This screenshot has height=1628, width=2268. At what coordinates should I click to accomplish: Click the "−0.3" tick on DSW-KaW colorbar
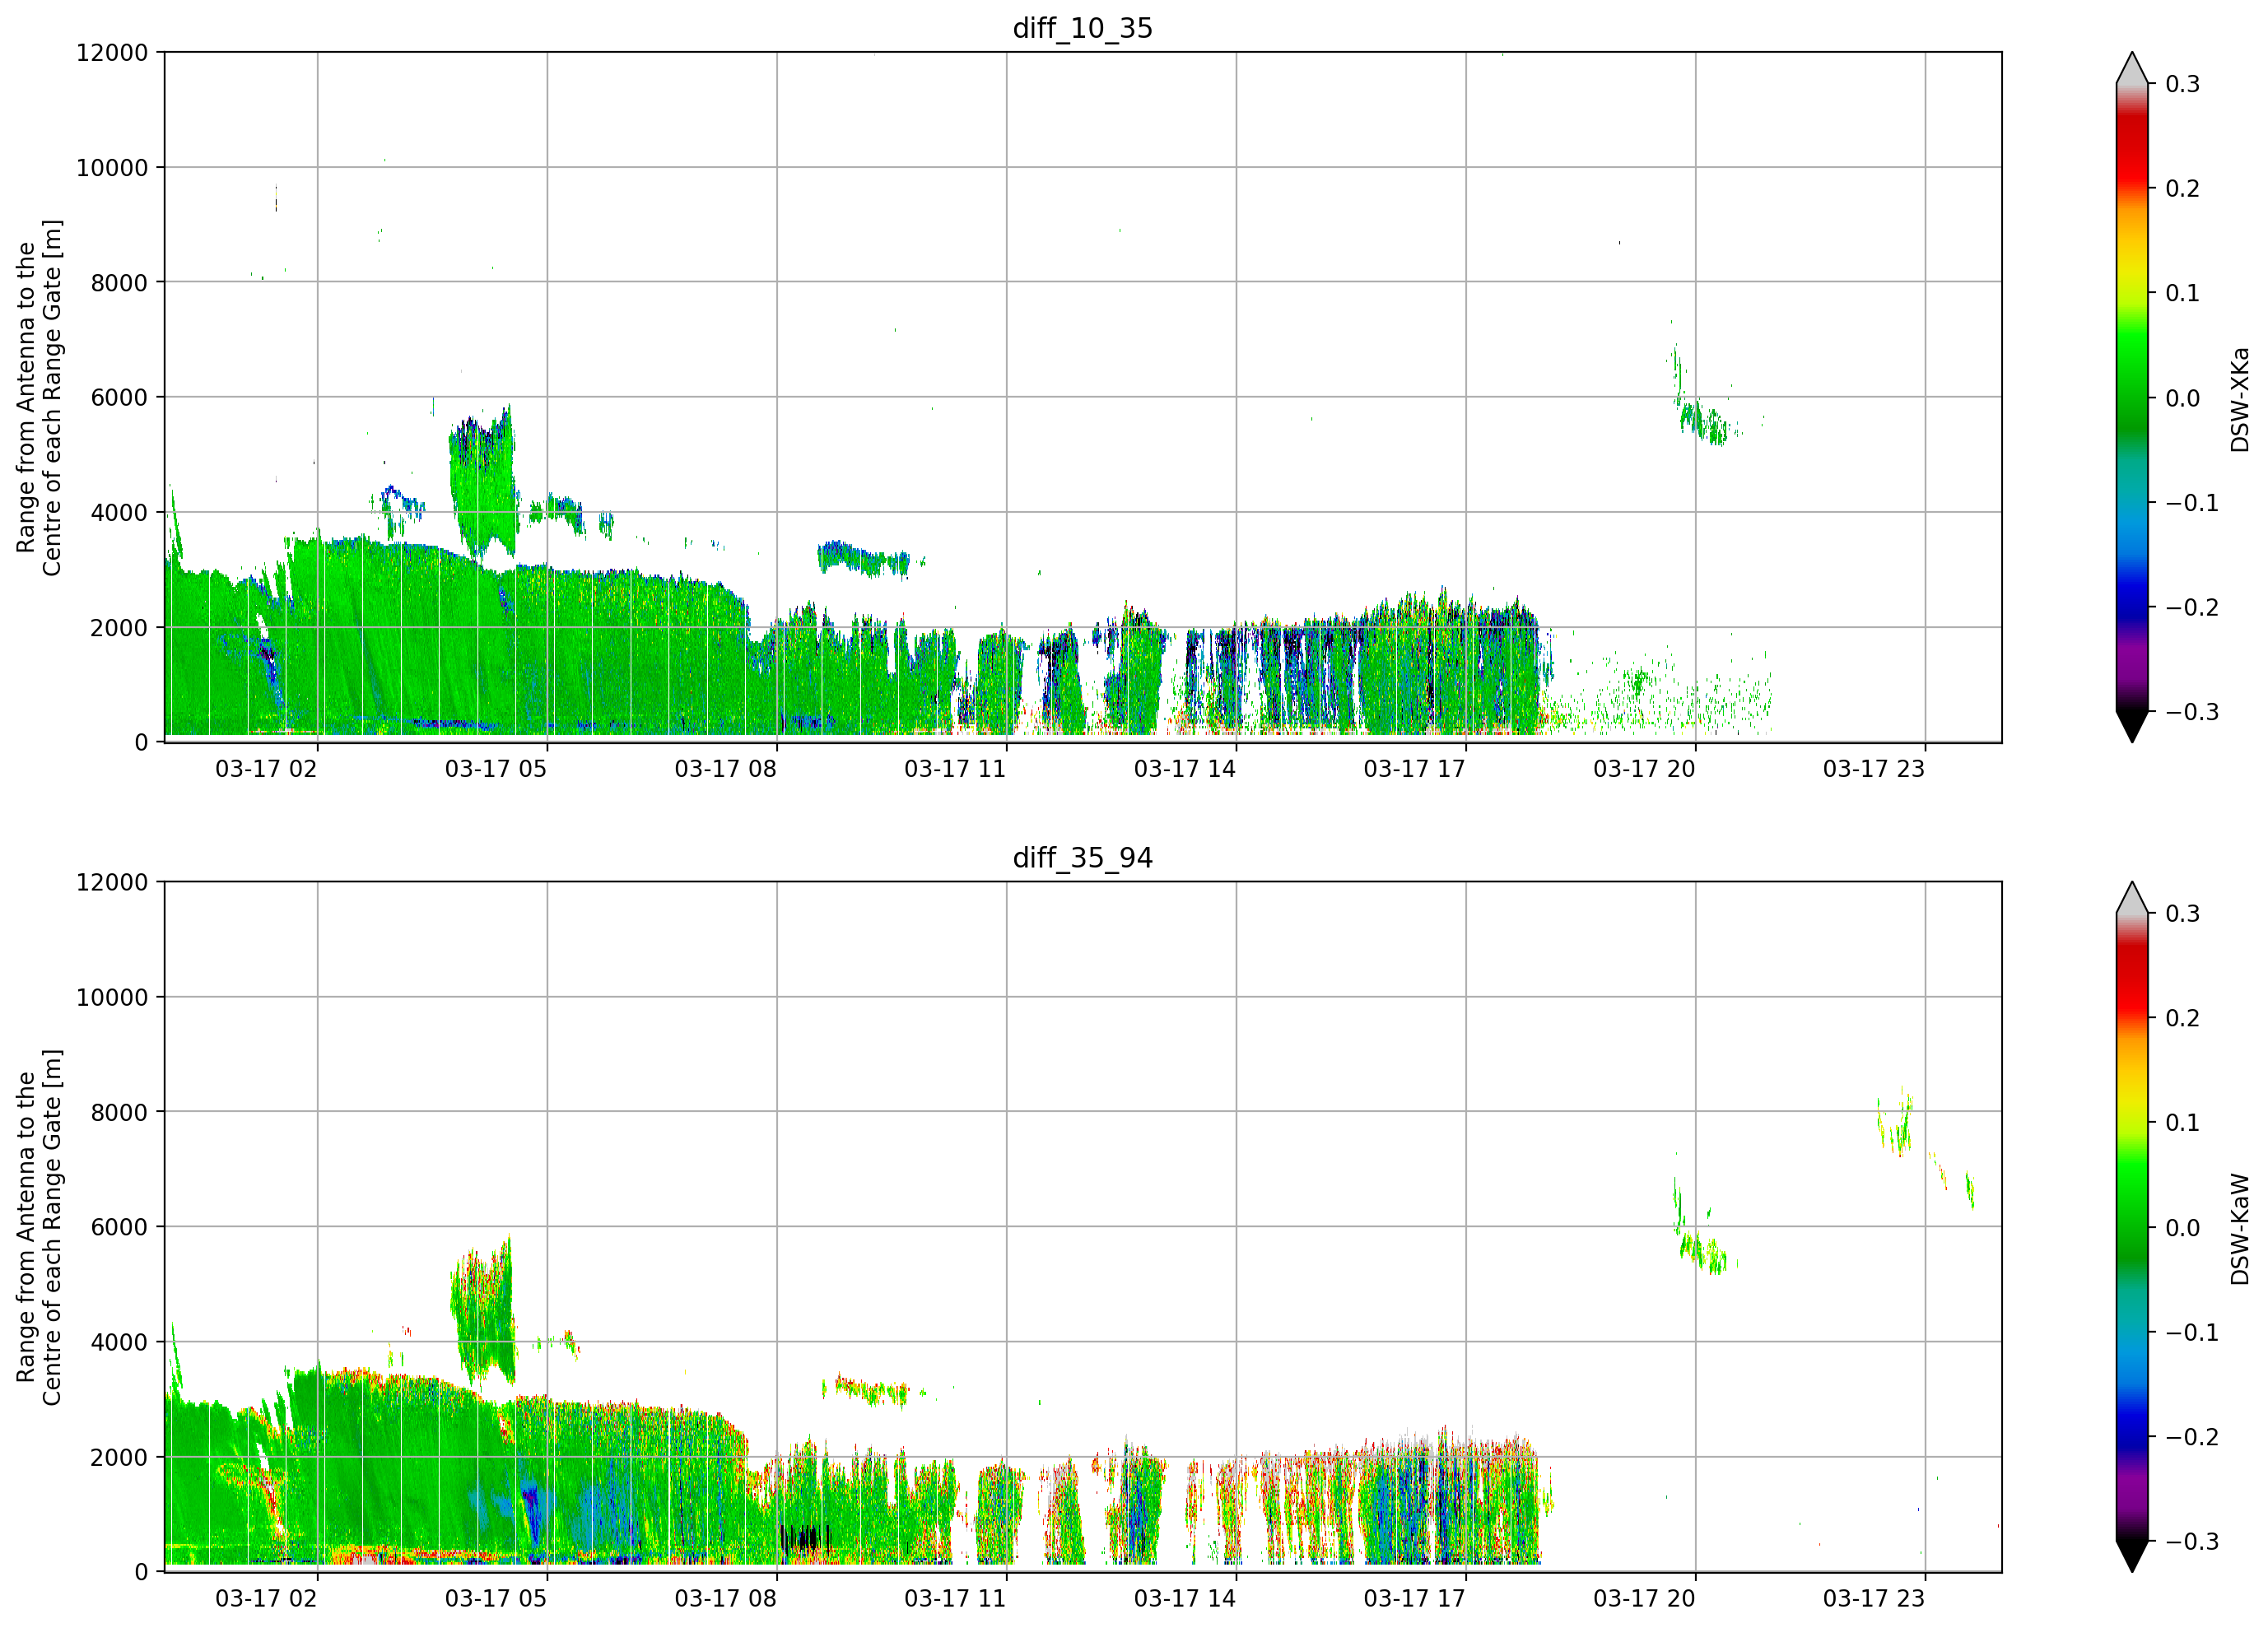(x=2192, y=1541)
